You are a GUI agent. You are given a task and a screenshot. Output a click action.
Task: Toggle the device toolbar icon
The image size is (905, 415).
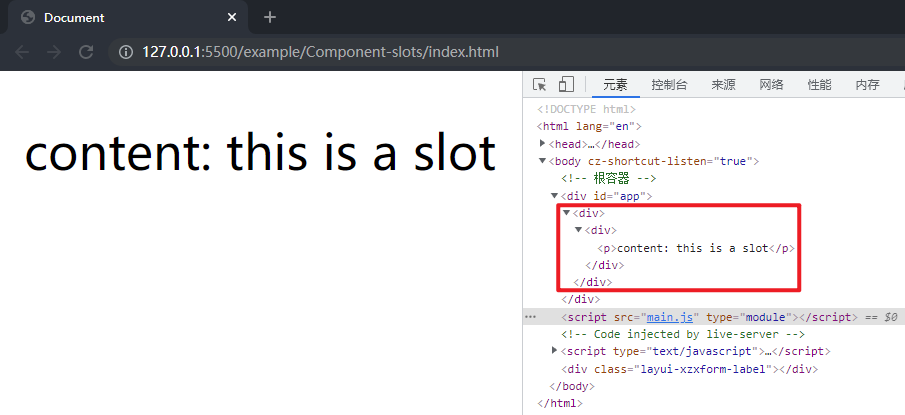(566, 84)
